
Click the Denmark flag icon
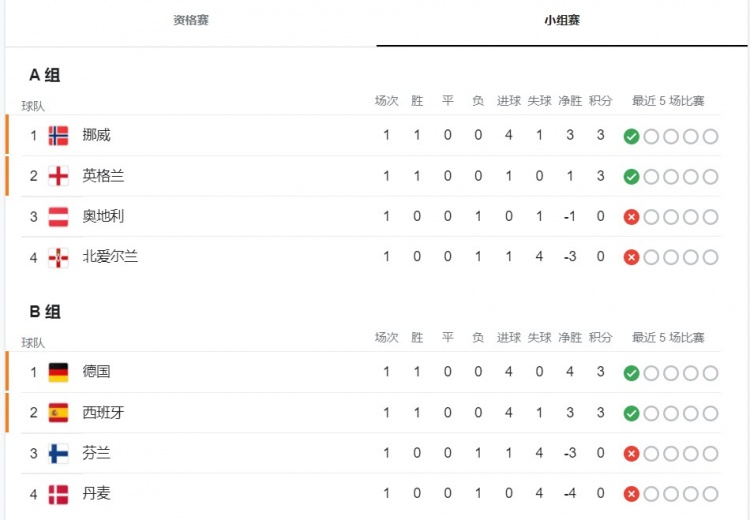[58, 494]
